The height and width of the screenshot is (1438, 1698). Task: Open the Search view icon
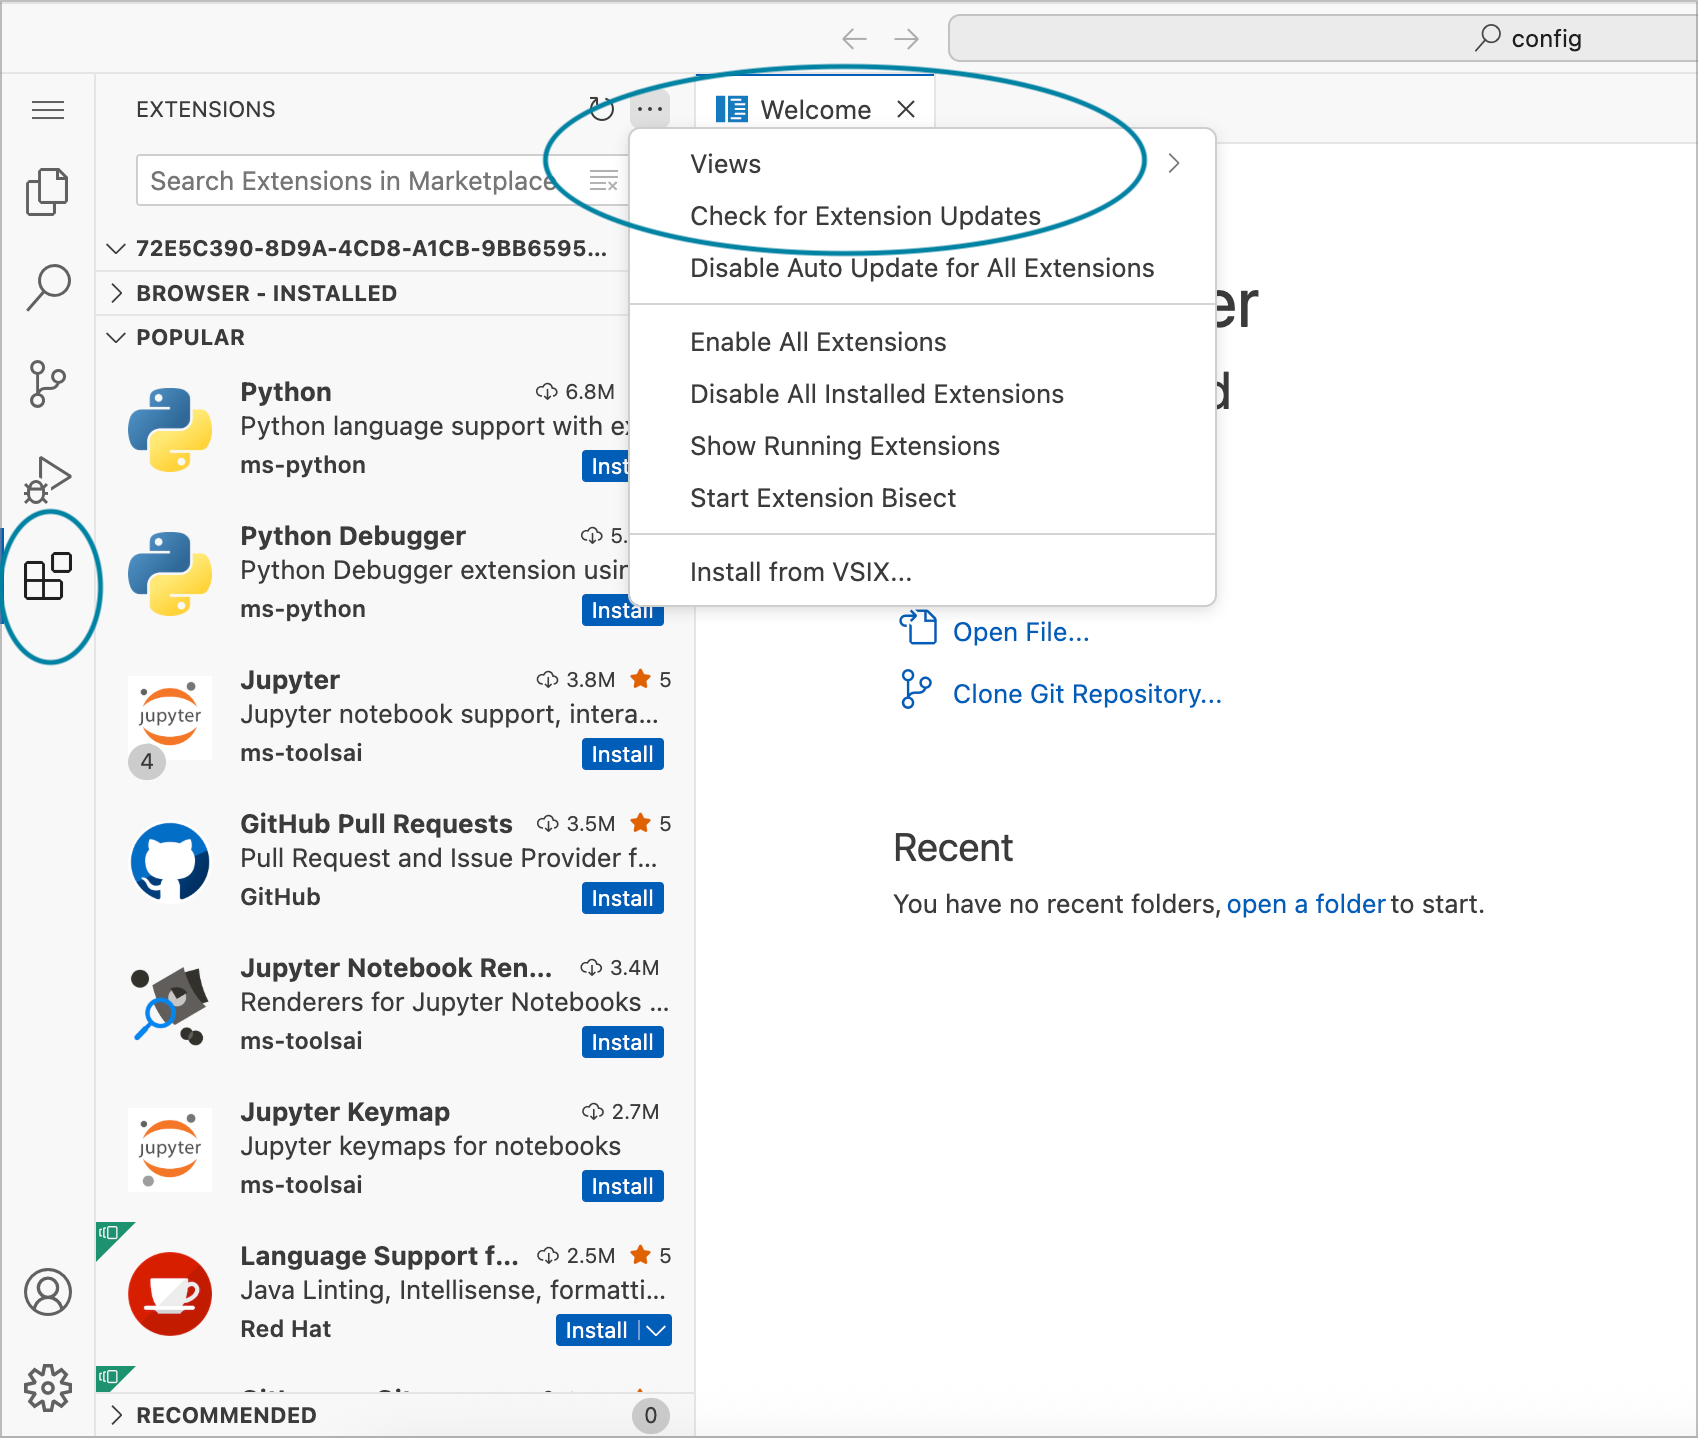[x=48, y=288]
